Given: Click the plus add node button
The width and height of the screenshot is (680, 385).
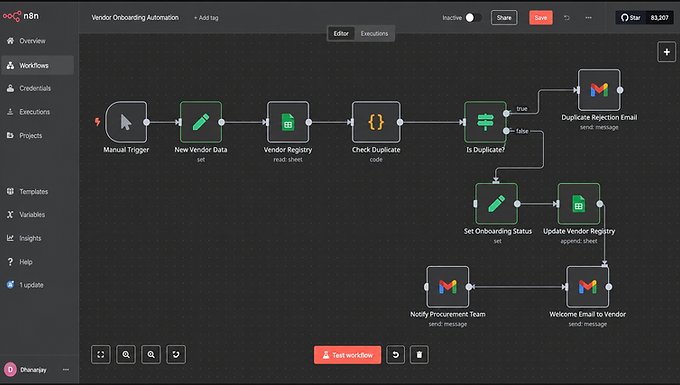Looking at the screenshot, I should pos(667,52).
